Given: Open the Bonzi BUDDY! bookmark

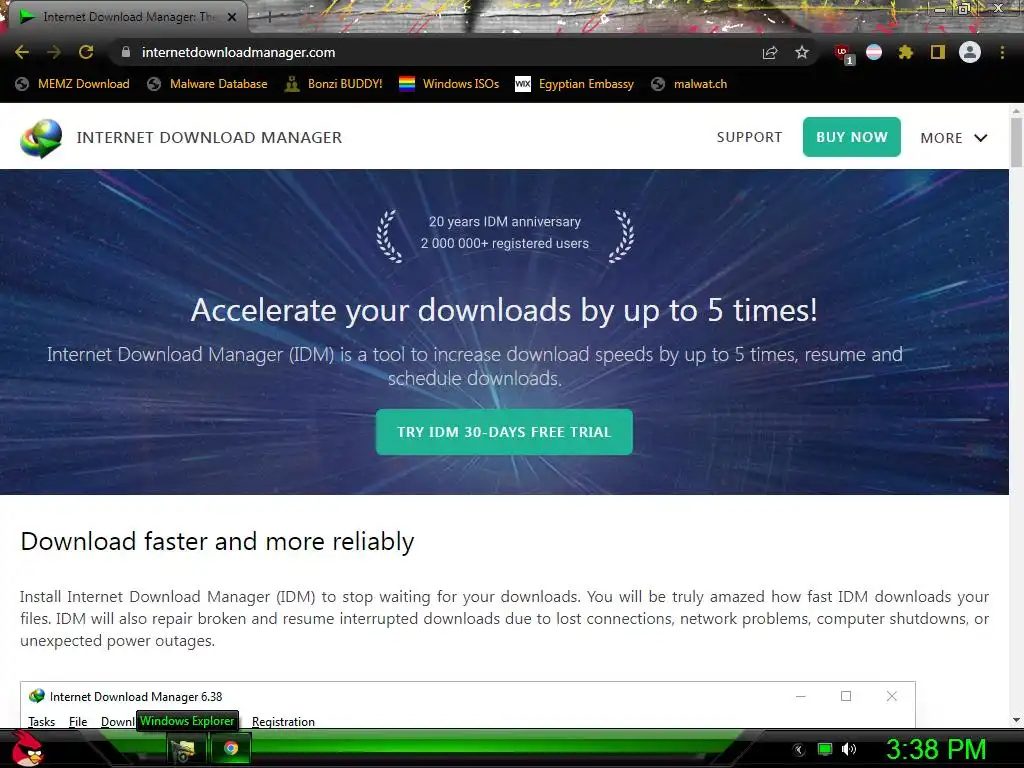Looking at the screenshot, I should 334,84.
